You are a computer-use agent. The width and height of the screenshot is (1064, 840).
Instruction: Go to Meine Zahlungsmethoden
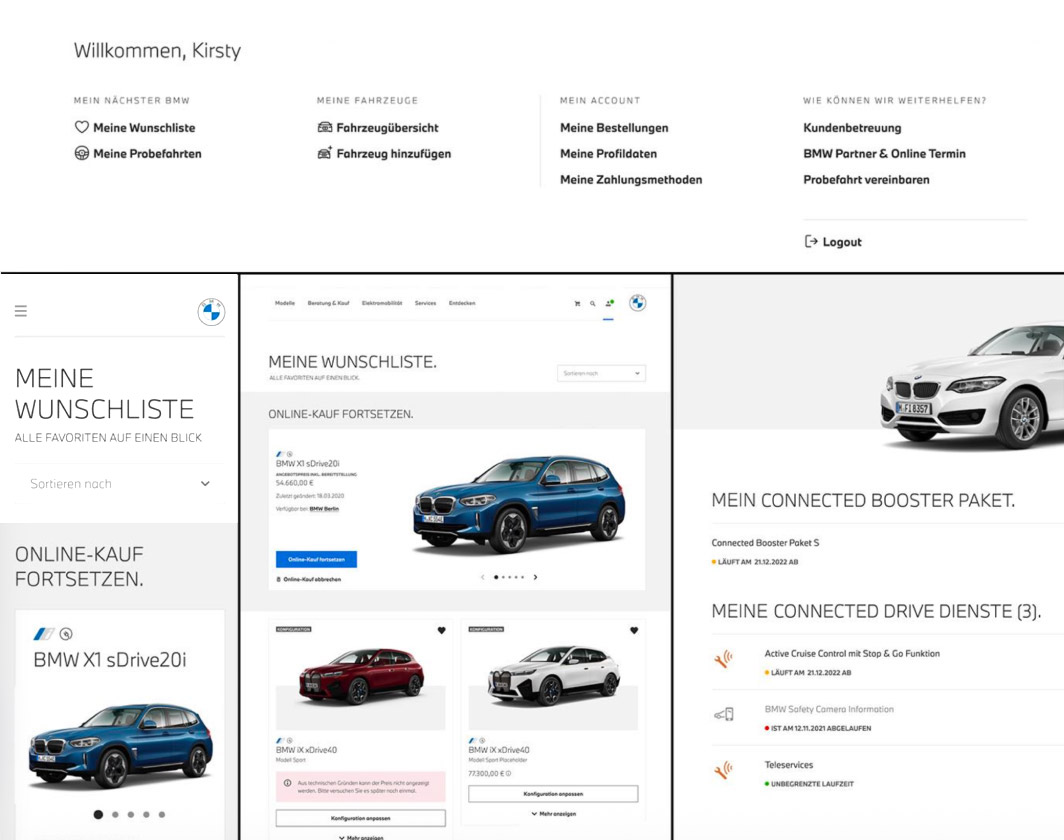pos(631,180)
